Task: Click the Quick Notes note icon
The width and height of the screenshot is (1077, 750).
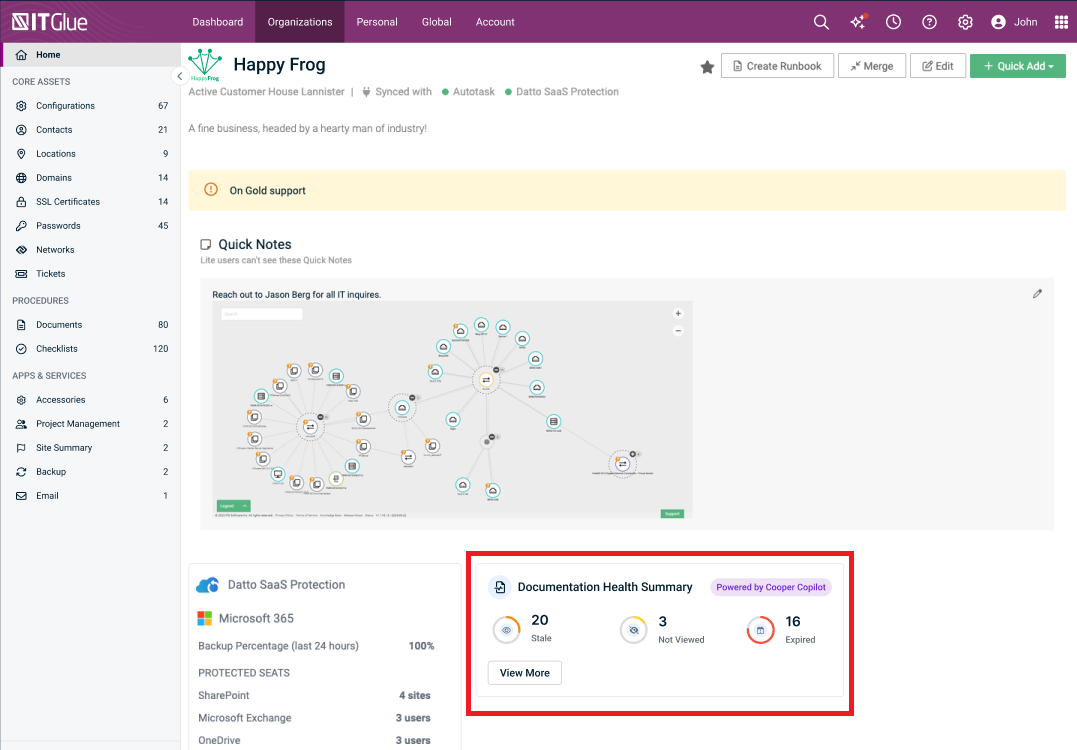Action: (205, 245)
